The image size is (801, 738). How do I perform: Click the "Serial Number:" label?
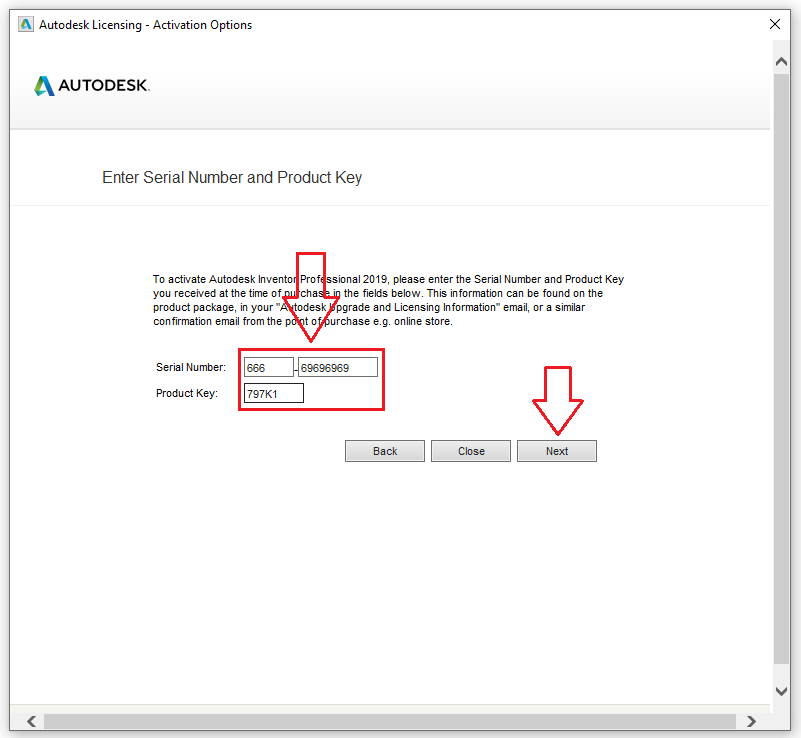point(191,368)
